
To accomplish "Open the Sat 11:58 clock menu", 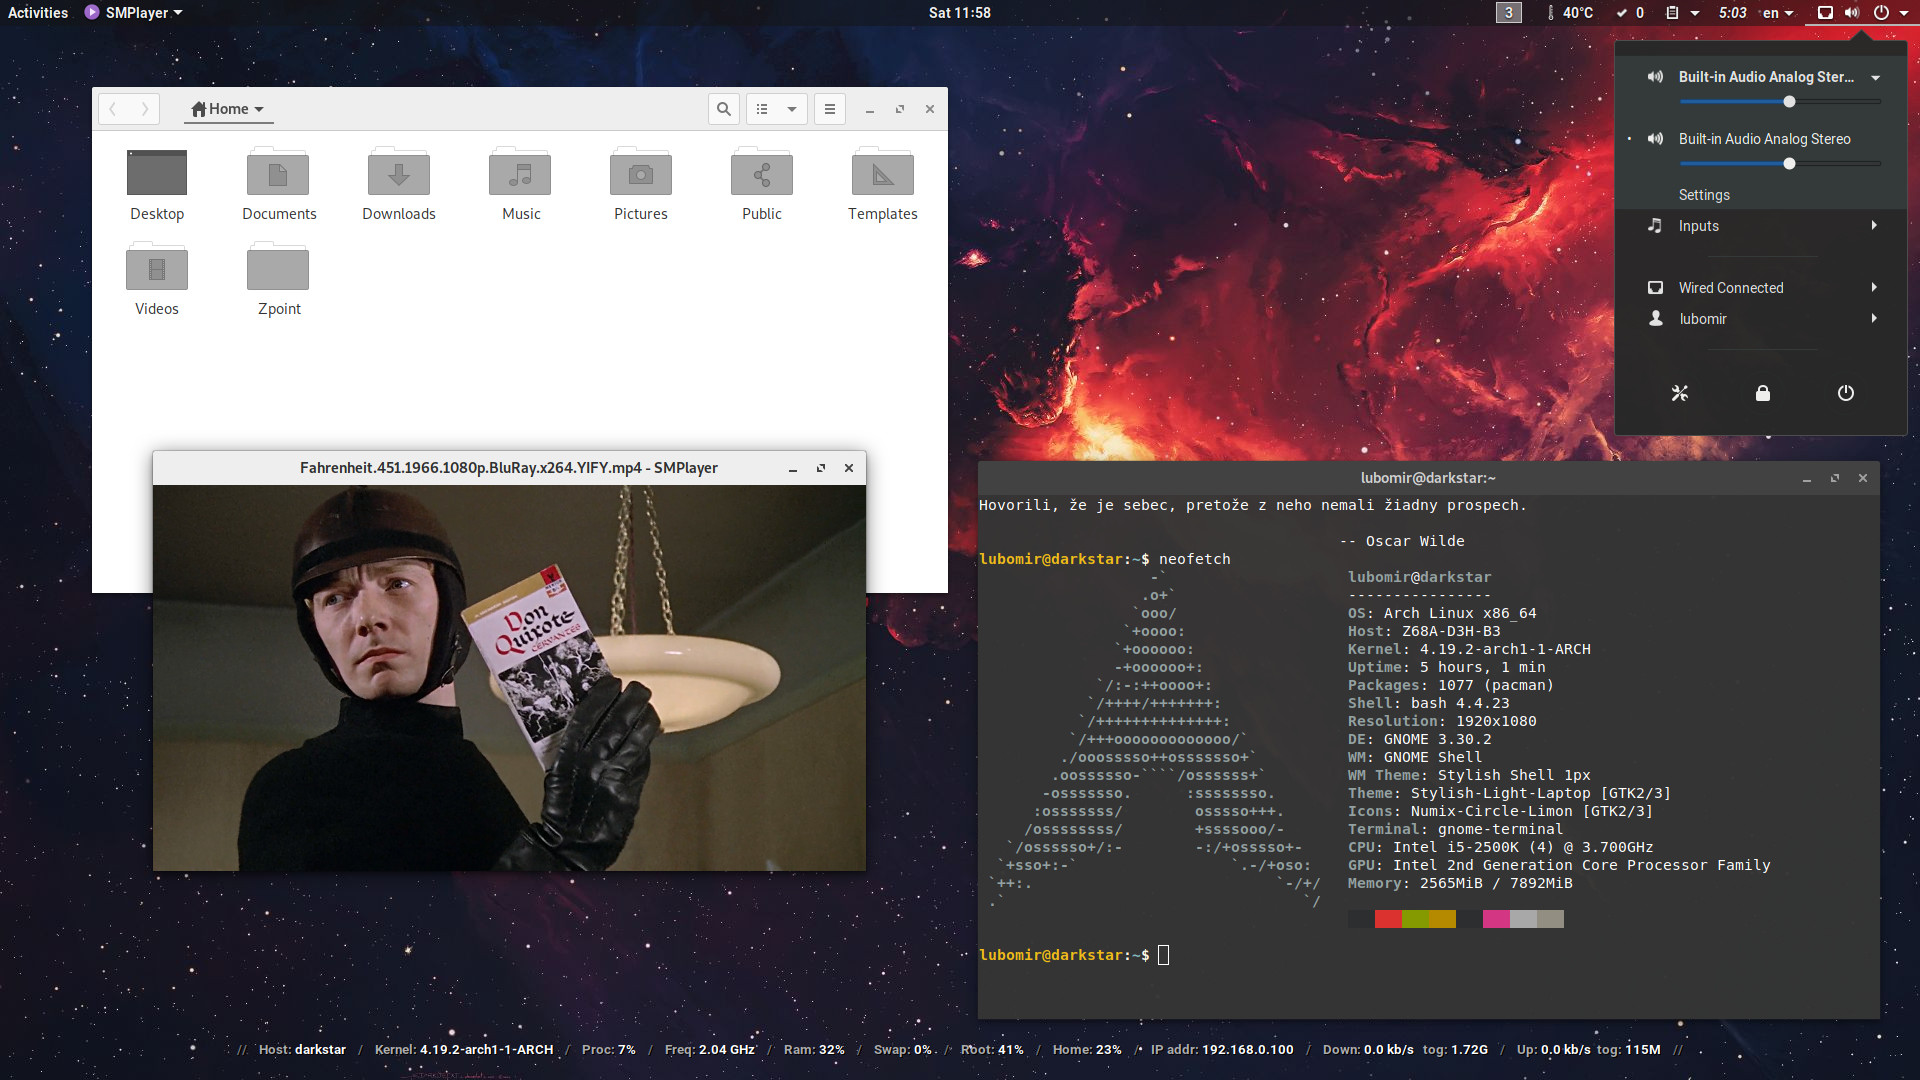I will click(x=960, y=13).
